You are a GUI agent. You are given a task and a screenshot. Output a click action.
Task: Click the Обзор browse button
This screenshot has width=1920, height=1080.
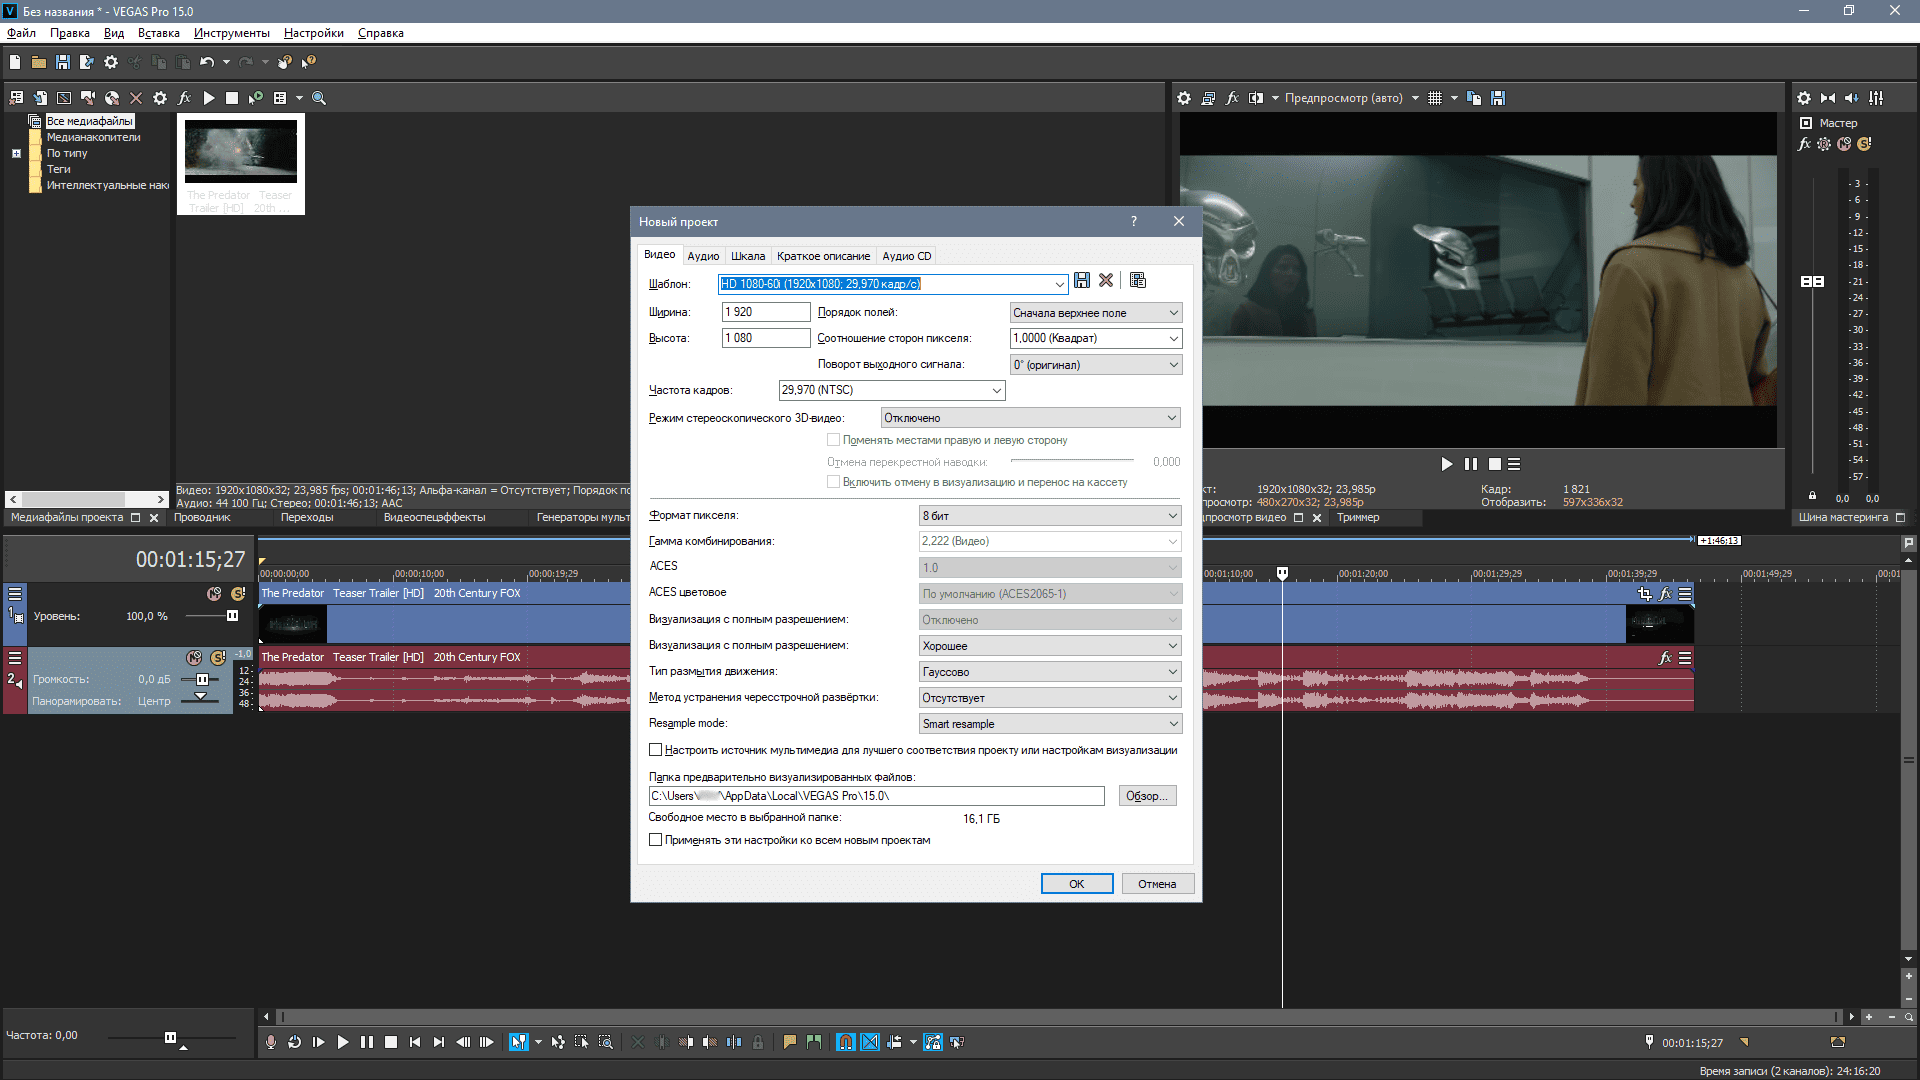(x=1147, y=796)
